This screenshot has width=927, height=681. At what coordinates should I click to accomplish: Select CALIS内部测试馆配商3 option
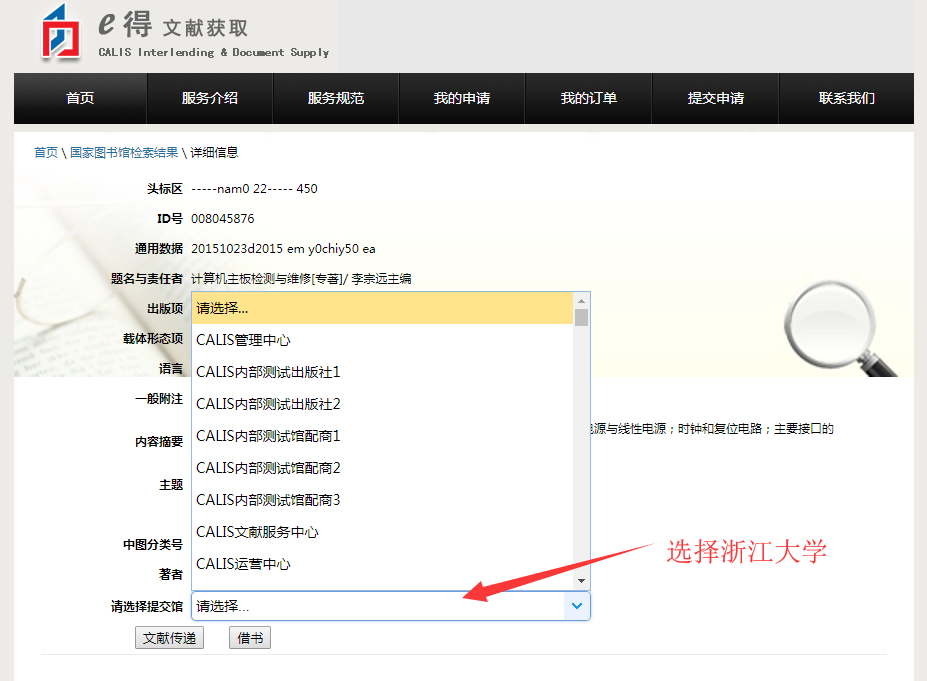(383, 500)
